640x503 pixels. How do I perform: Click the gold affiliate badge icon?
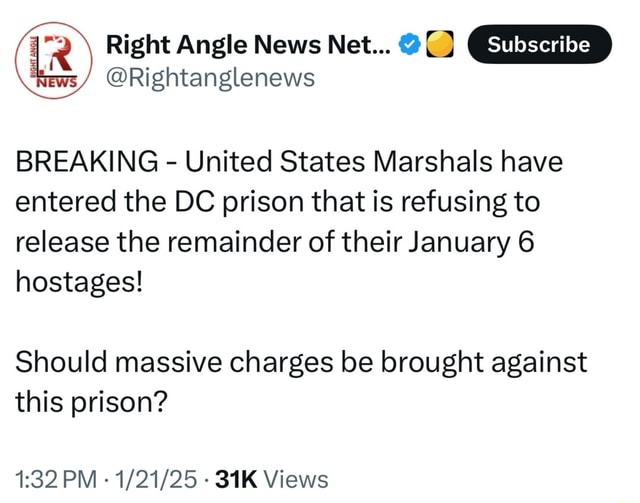pyautogui.click(x=437, y=45)
